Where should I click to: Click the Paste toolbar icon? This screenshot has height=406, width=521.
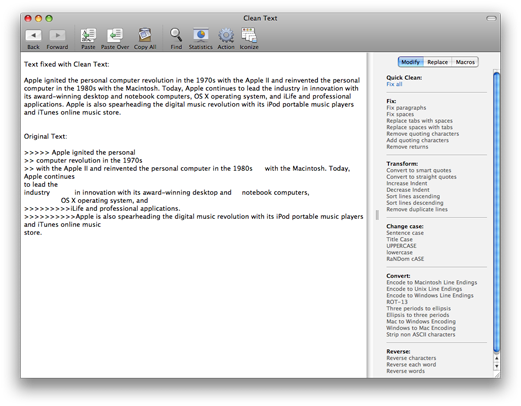[88, 35]
